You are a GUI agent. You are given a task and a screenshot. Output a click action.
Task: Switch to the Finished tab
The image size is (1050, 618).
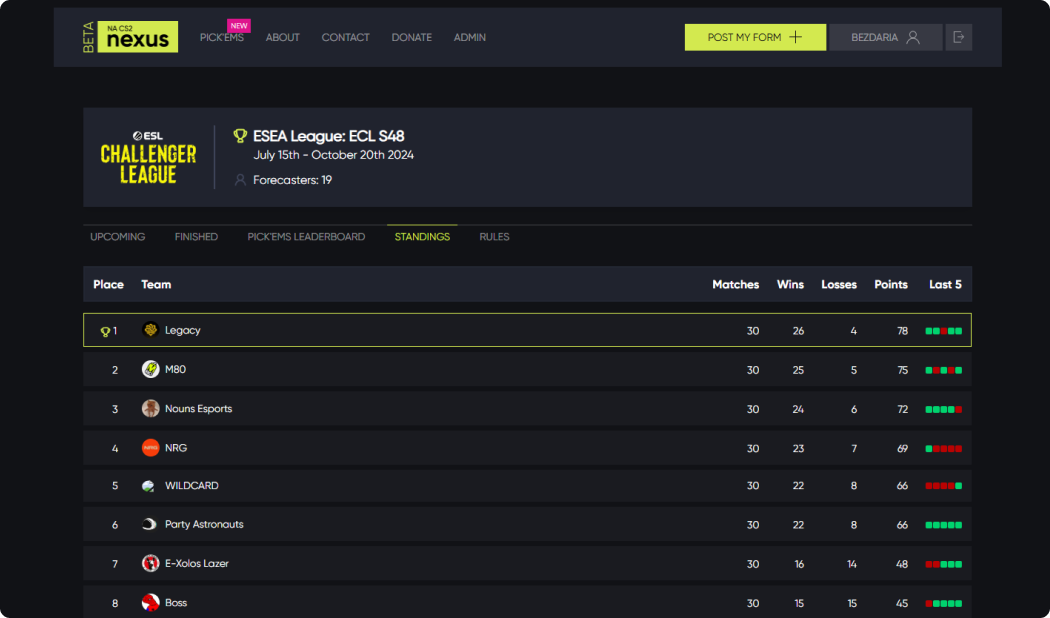click(196, 237)
